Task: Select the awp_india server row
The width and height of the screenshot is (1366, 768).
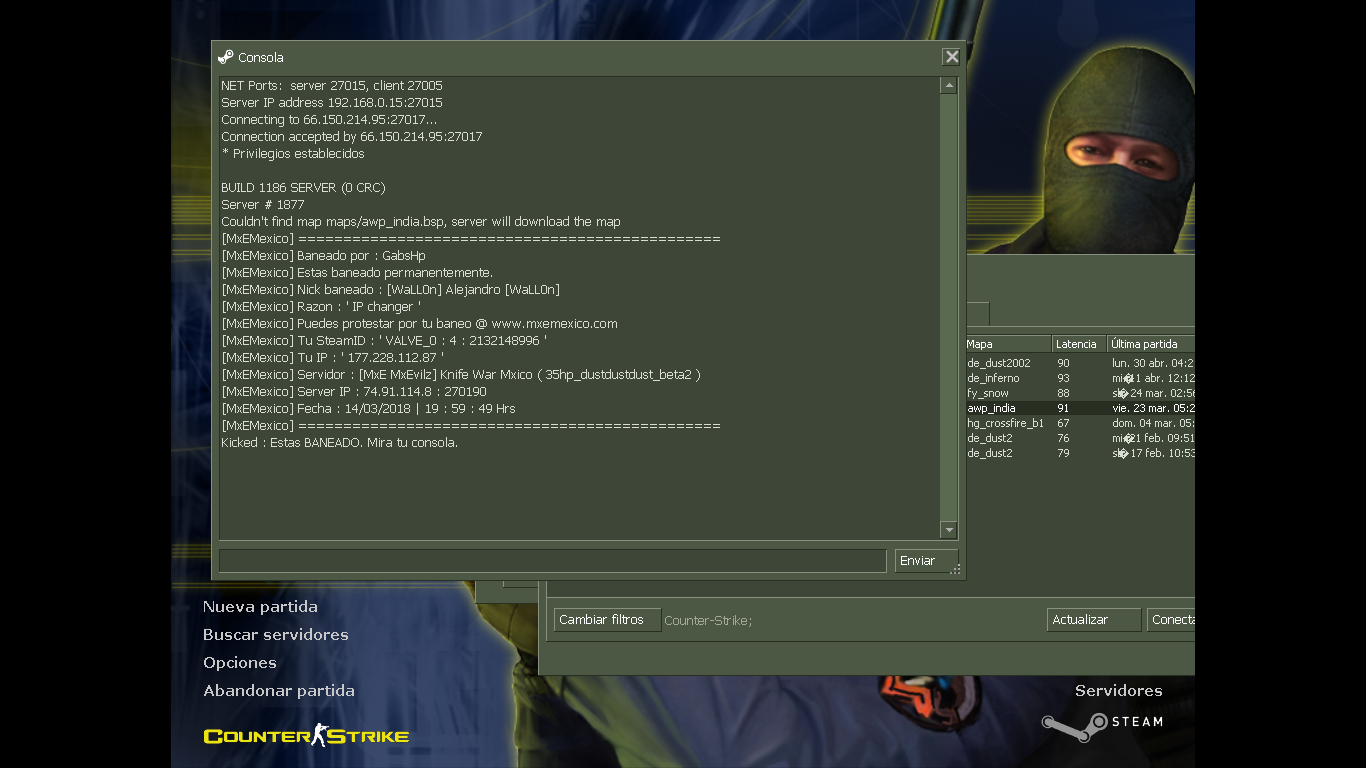Action: pos(1080,408)
